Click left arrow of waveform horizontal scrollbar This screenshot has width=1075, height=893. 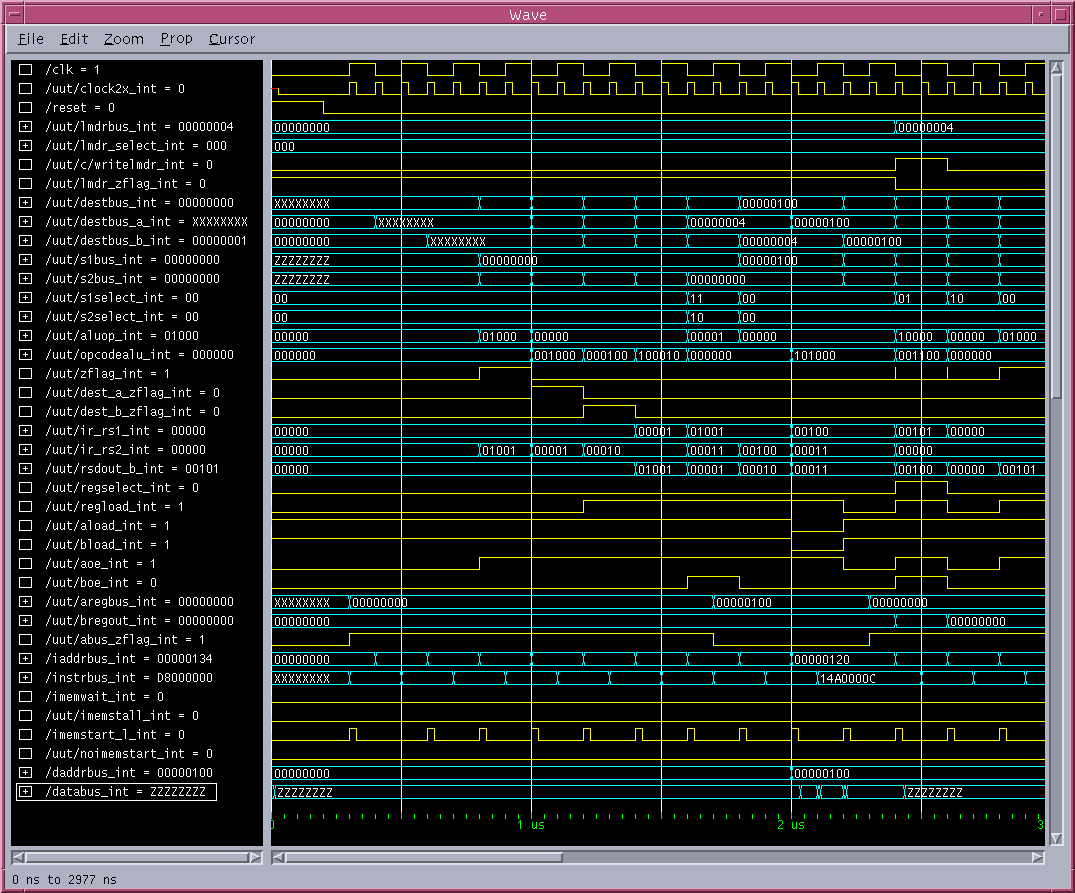point(279,857)
